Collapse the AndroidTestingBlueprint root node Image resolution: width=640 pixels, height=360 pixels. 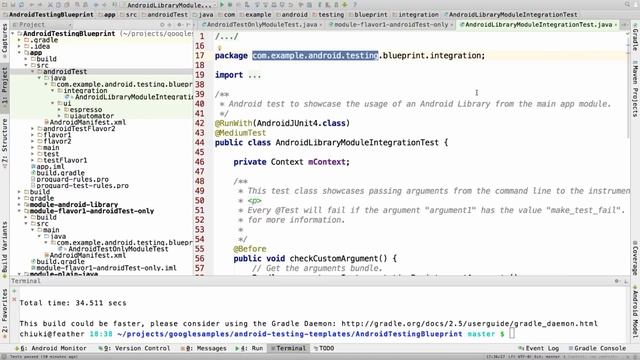coord(13,33)
